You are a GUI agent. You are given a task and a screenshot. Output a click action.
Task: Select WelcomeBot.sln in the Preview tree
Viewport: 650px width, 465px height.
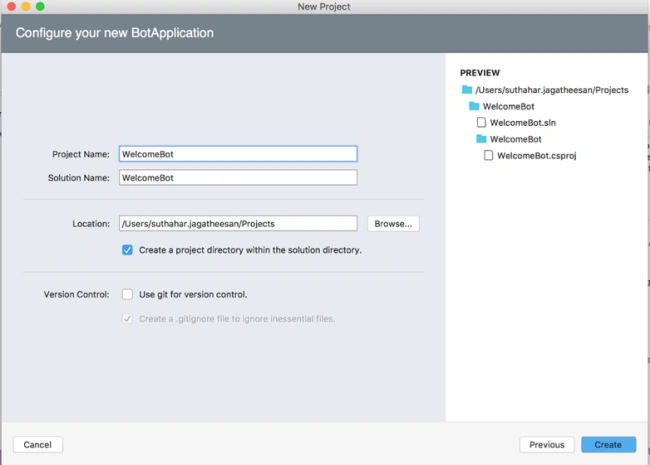(x=523, y=123)
